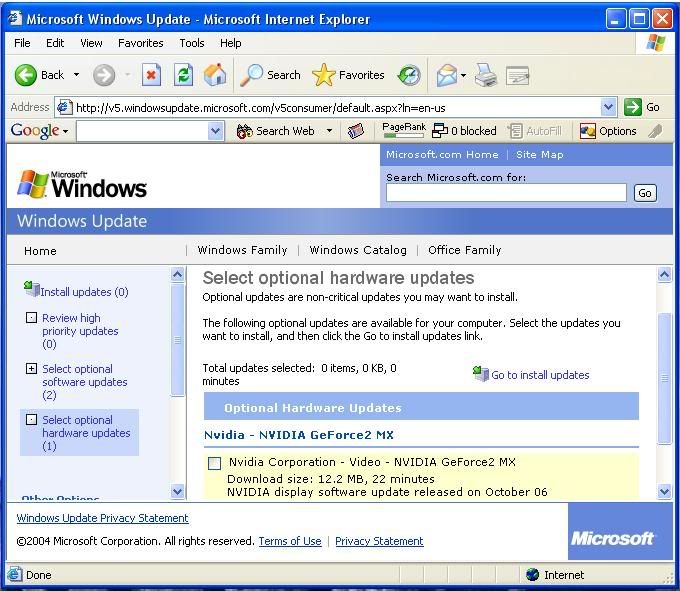Image resolution: width=680 pixels, height=591 pixels.
Task: Open the Search Web dropdown arrow
Action: coord(330,131)
